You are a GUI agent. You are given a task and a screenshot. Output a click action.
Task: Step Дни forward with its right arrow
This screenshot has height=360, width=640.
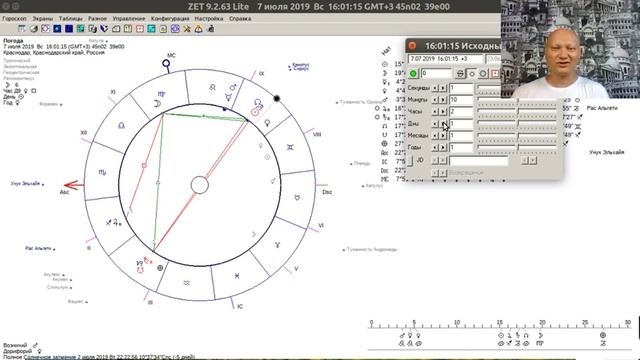tap(443, 123)
